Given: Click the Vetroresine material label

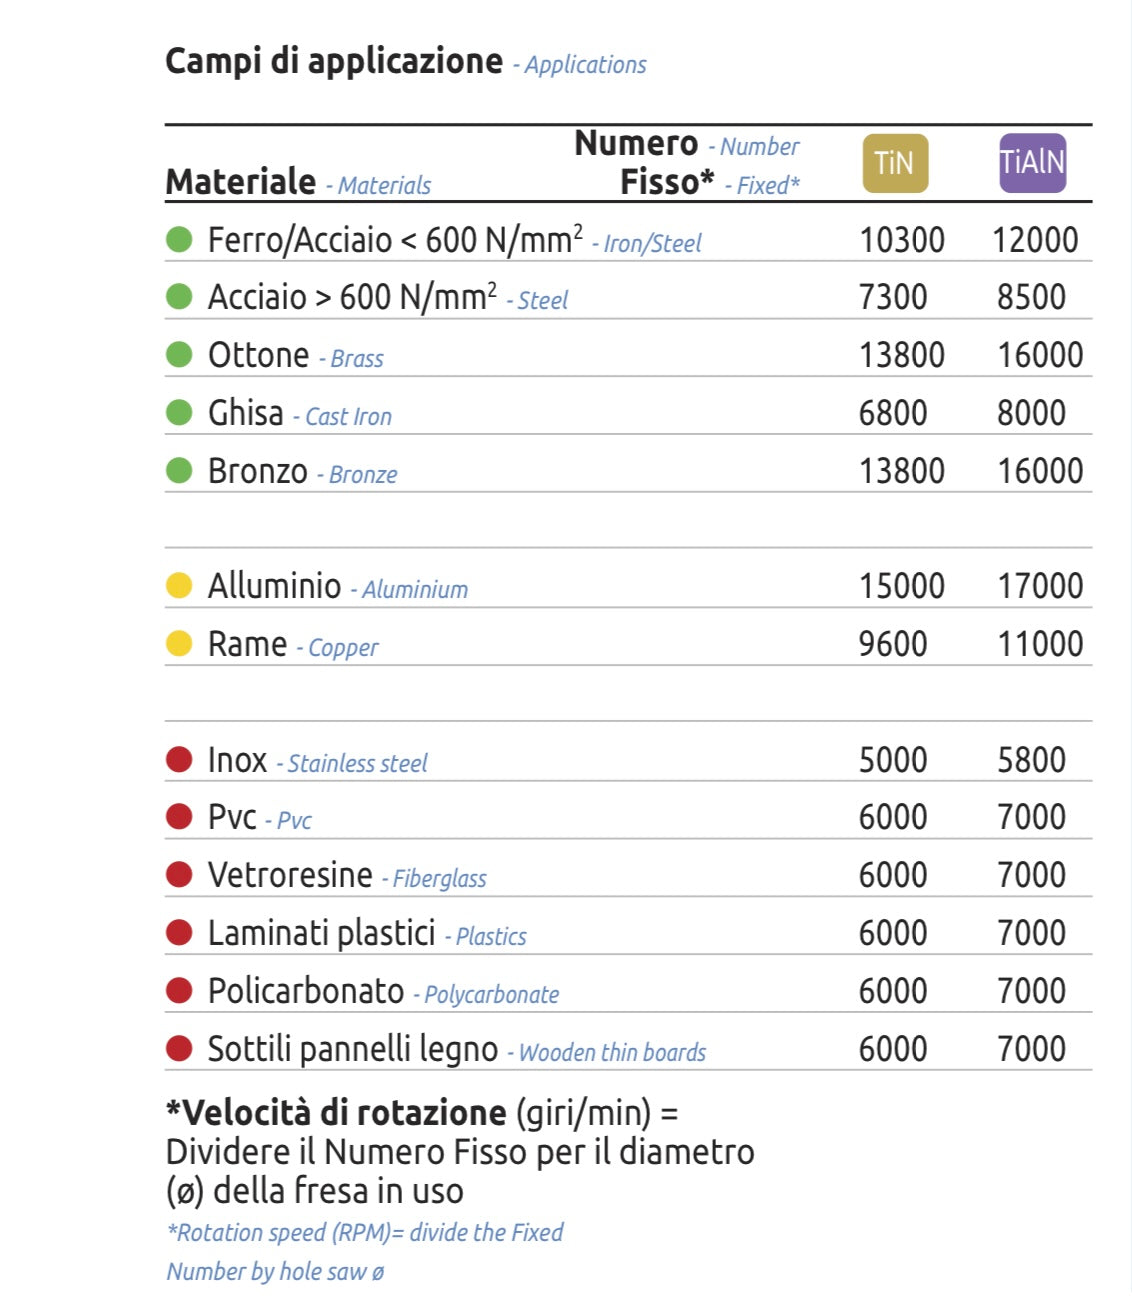Looking at the screenshot, I should pyautogui.click(x=290, y=875).
